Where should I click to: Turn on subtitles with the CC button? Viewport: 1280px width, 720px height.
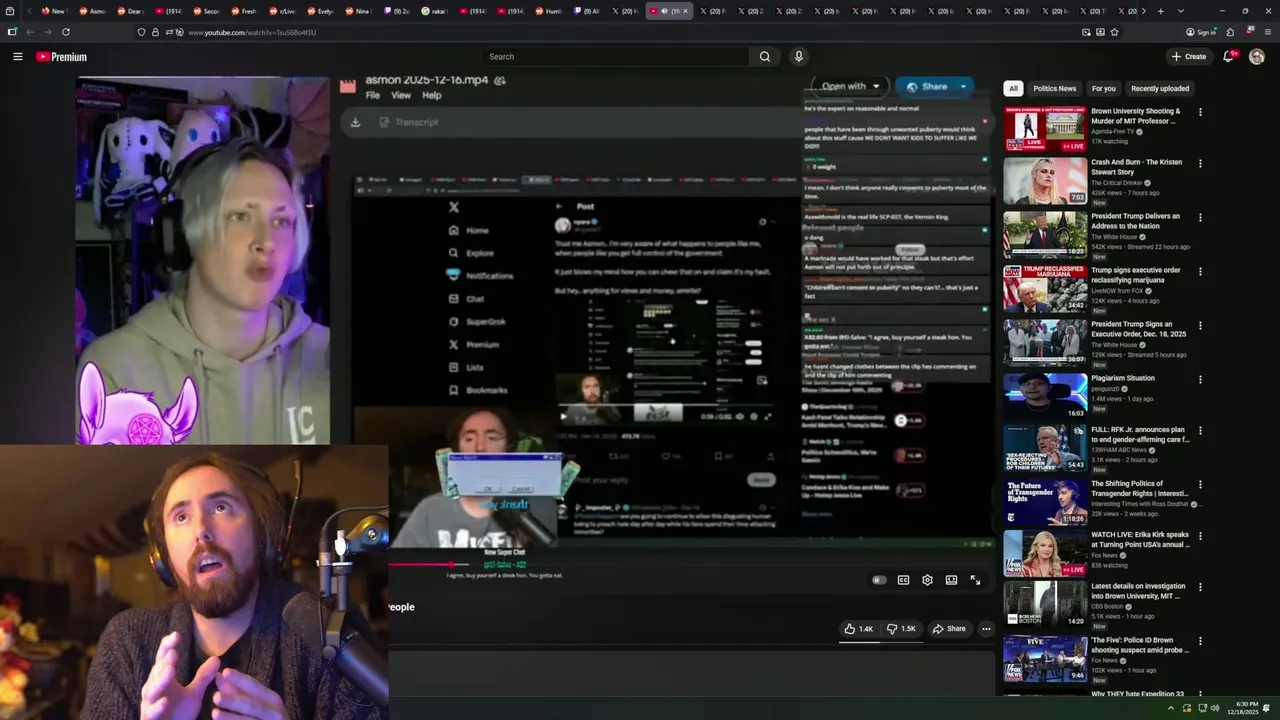coord(903,580)
